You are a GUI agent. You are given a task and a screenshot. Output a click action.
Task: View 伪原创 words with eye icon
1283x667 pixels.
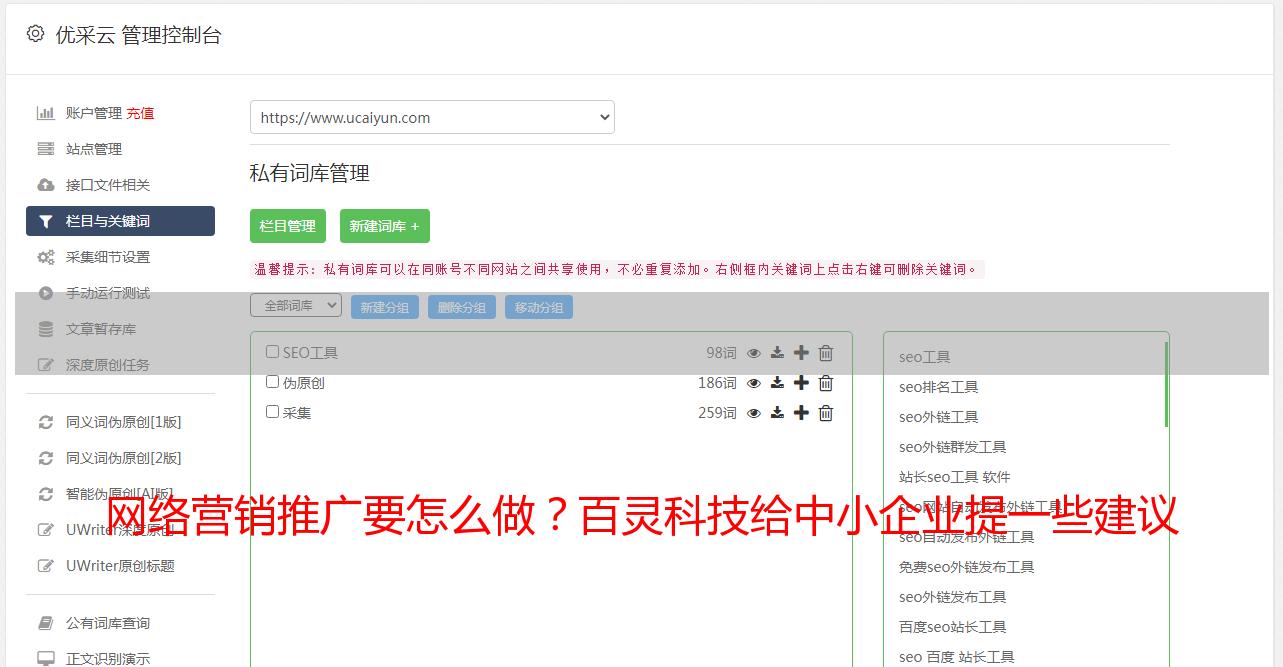click(x=754, y=383)
